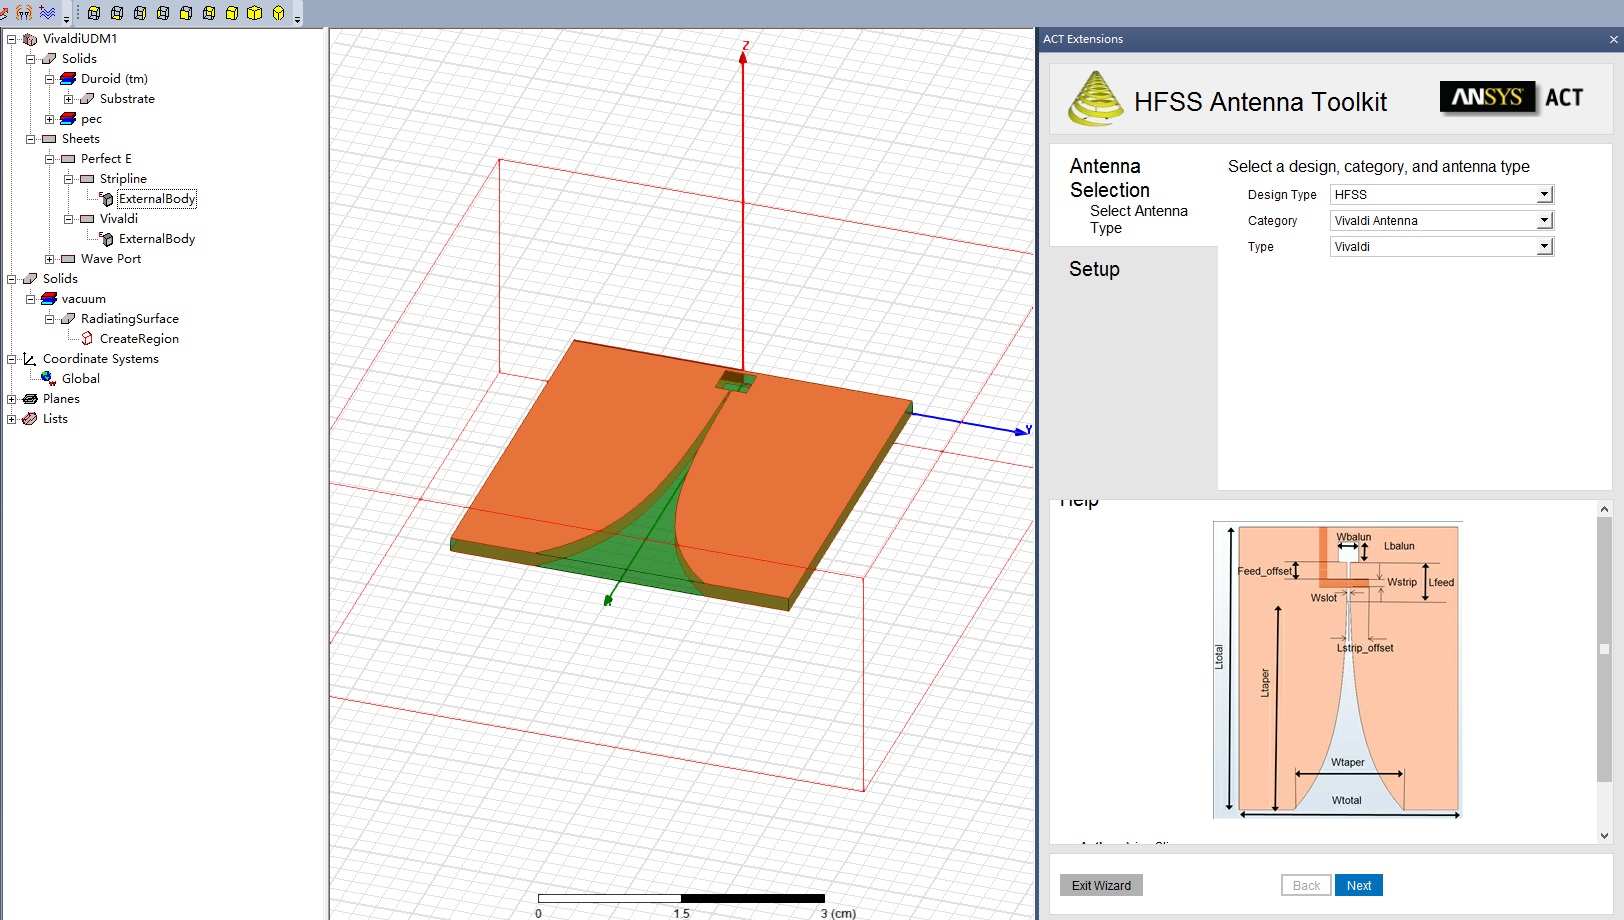Click the Next button
The height and width of the screenshot is (920, 1624).
pos(1358,885)
